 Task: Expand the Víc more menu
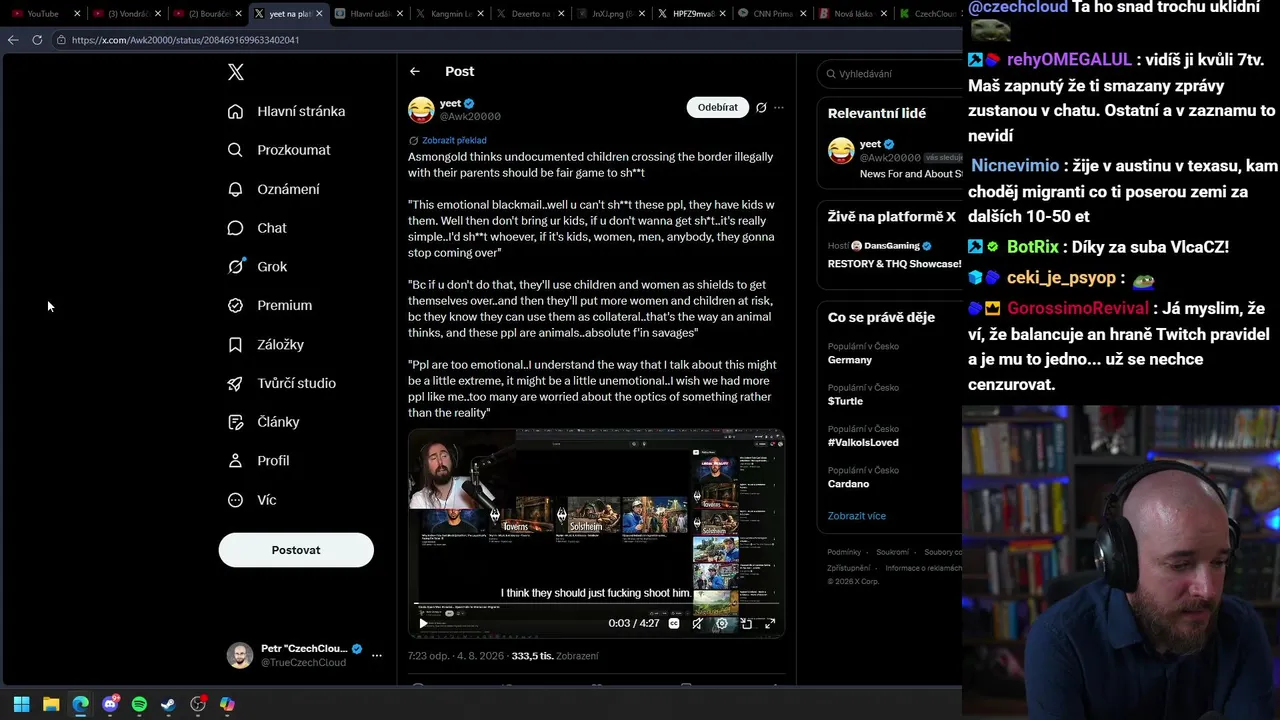(252, 500)
